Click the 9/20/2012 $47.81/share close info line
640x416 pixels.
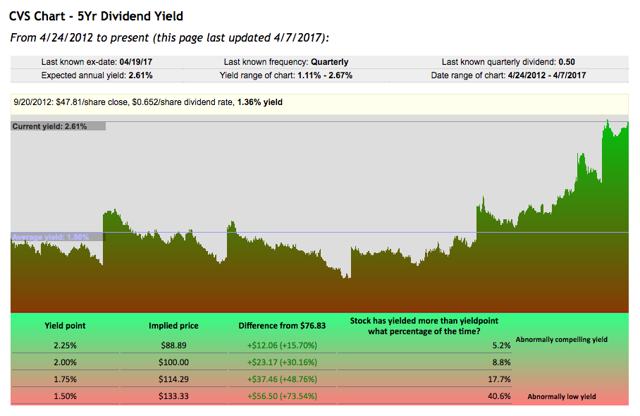point(148,102)
